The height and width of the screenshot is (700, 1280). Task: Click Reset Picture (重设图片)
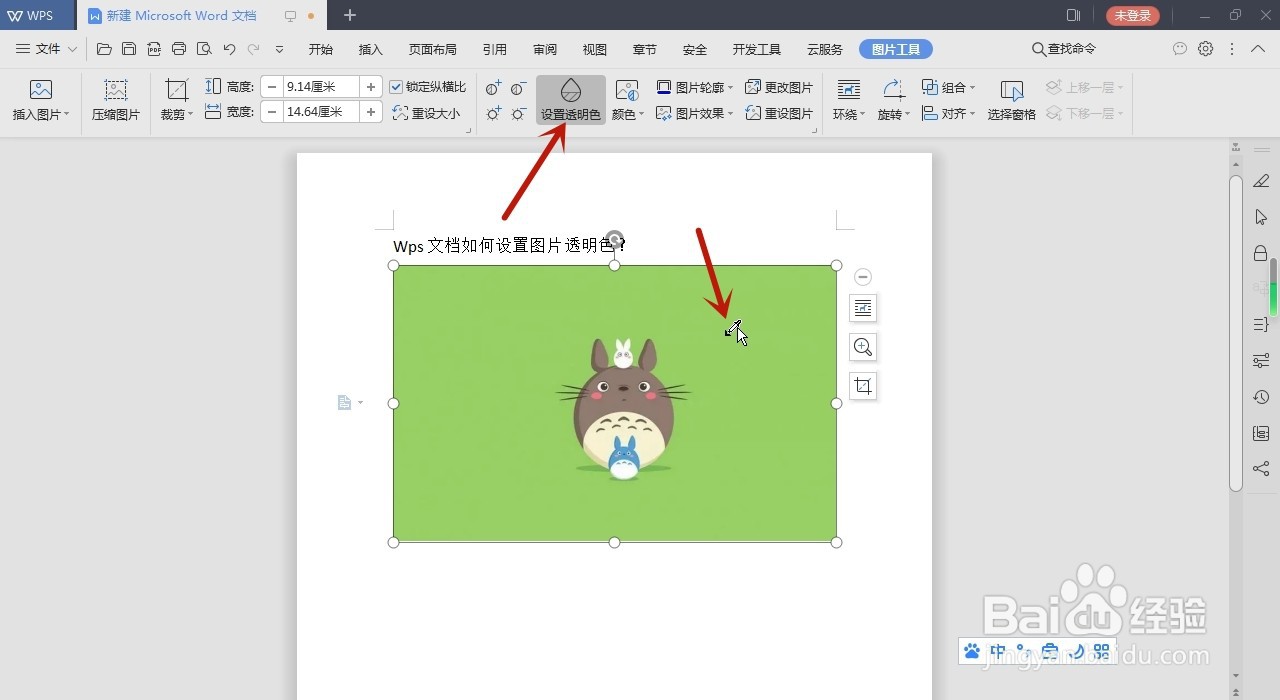tap(779, 113)
